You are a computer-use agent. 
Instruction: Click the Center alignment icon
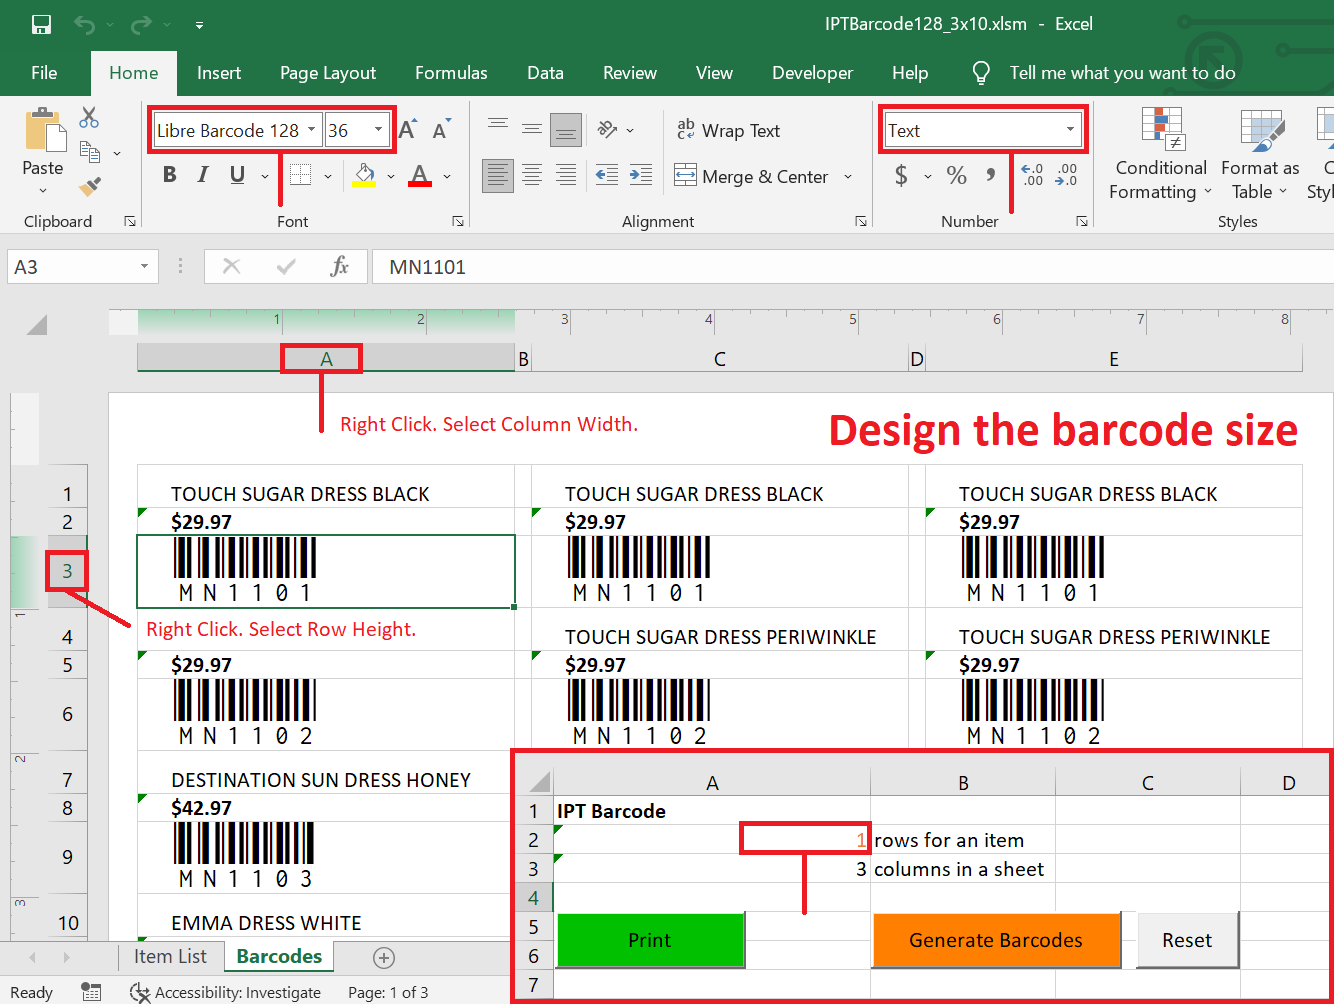(x=531, y=176)
